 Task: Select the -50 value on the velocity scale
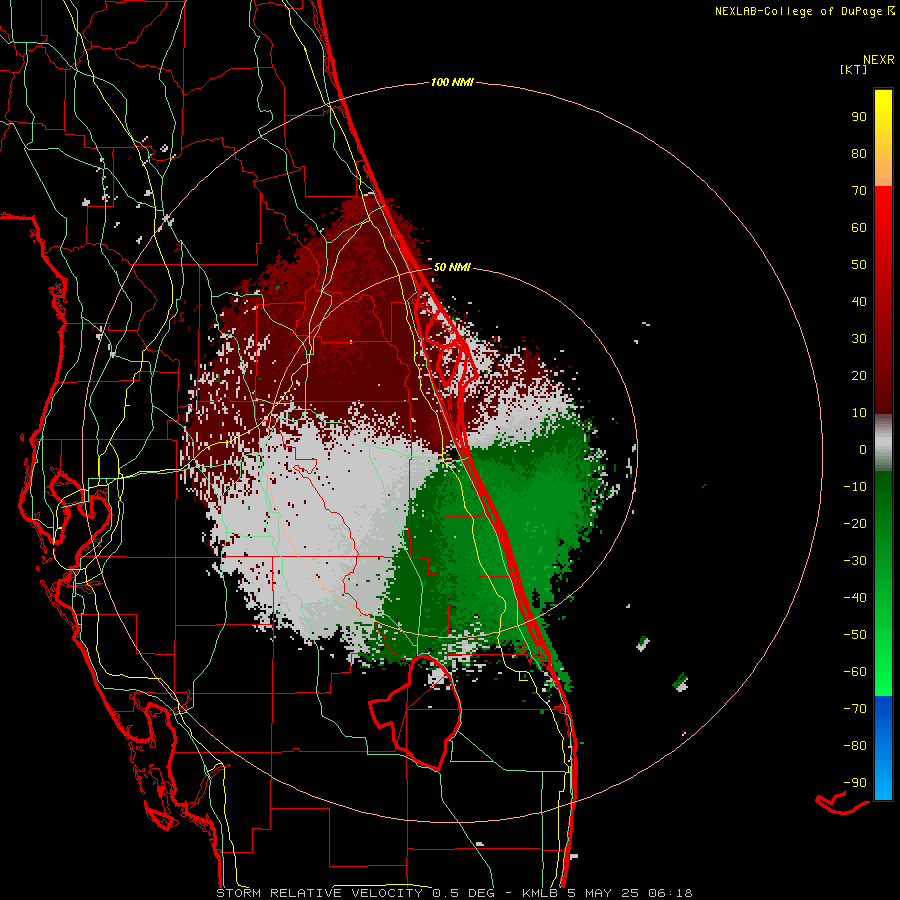855,635
